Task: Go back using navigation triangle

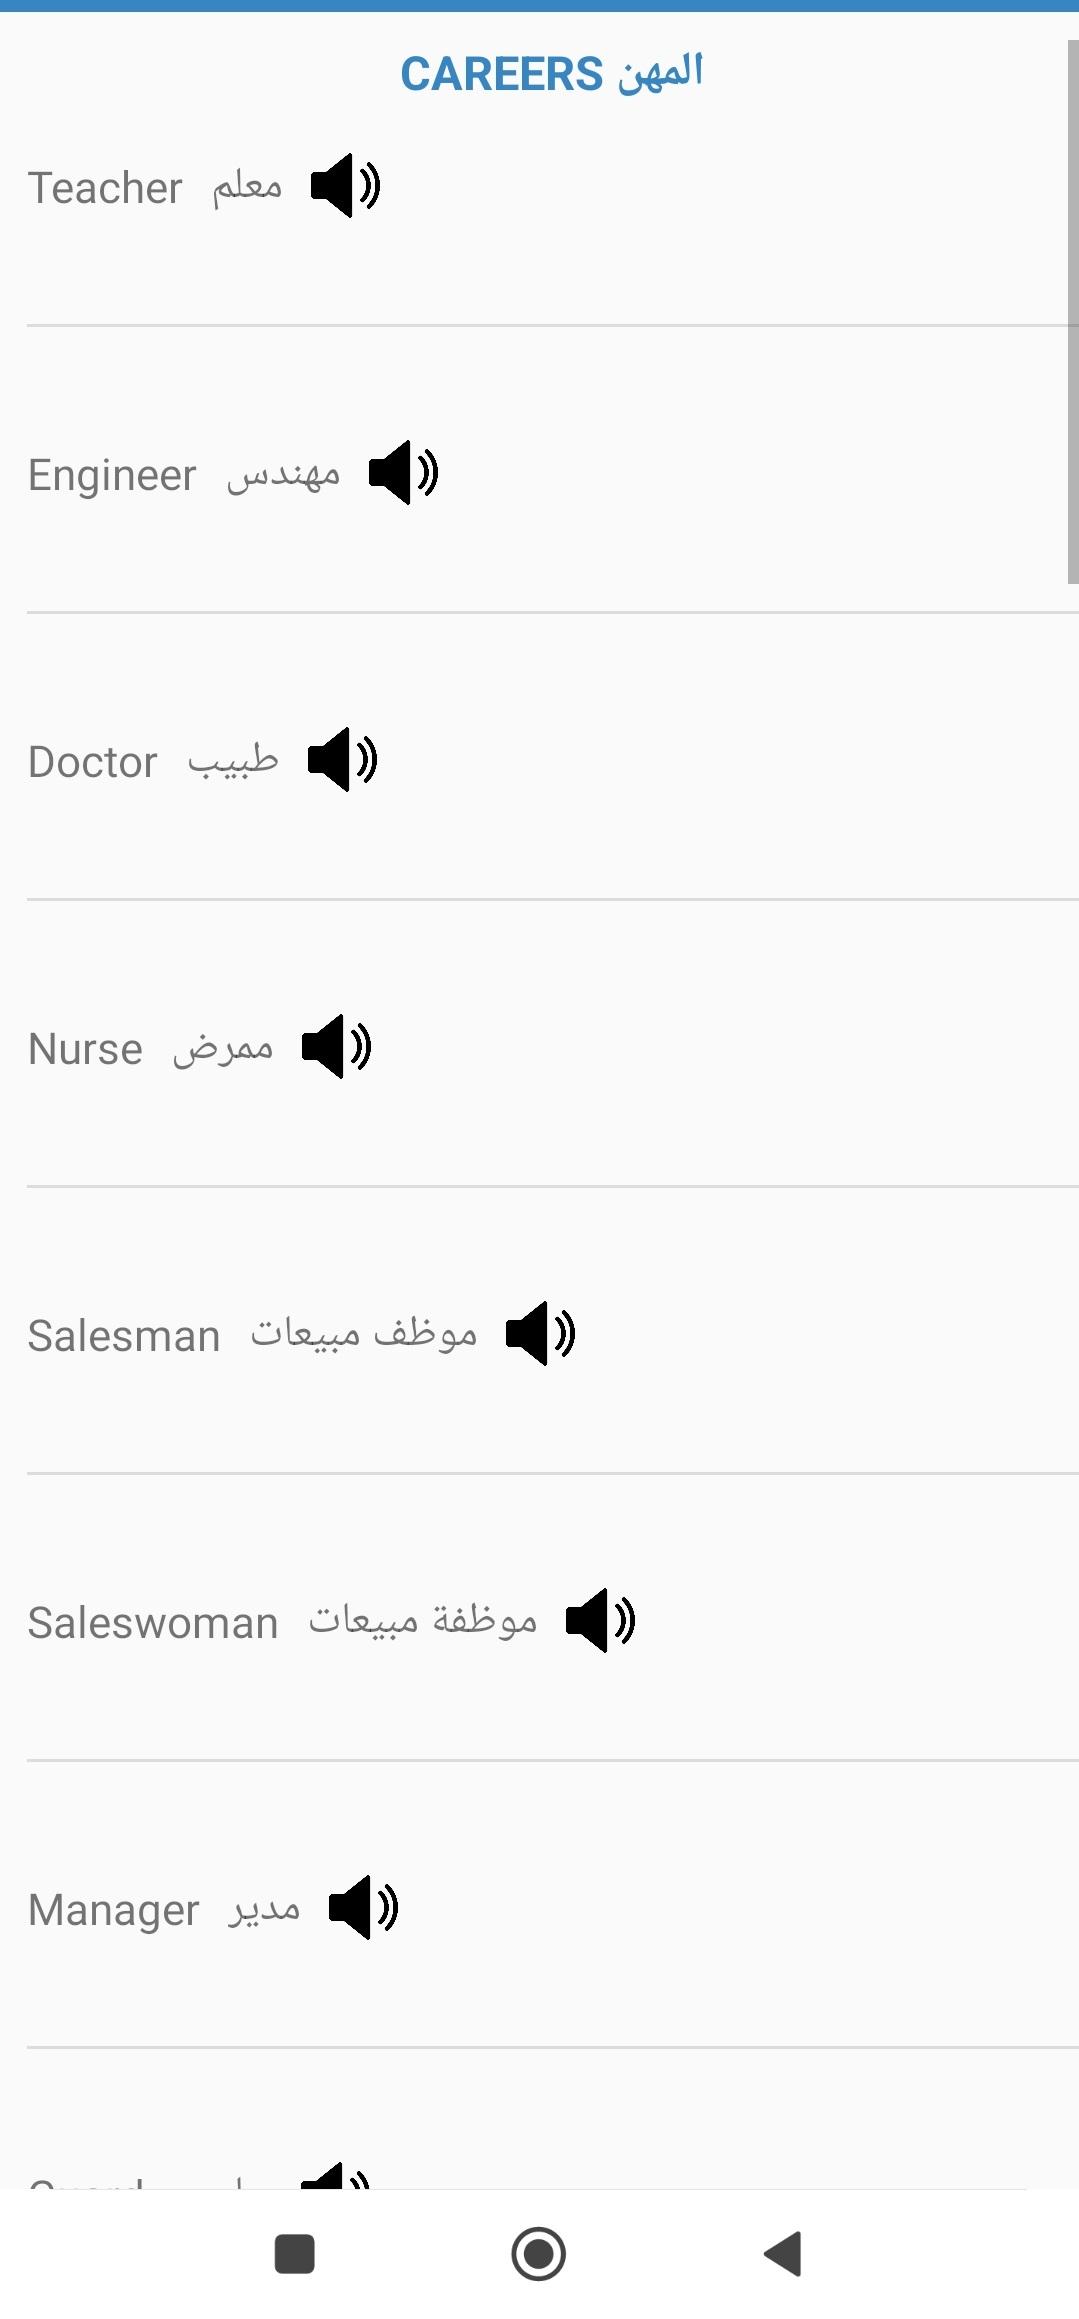Action: 783,2254
